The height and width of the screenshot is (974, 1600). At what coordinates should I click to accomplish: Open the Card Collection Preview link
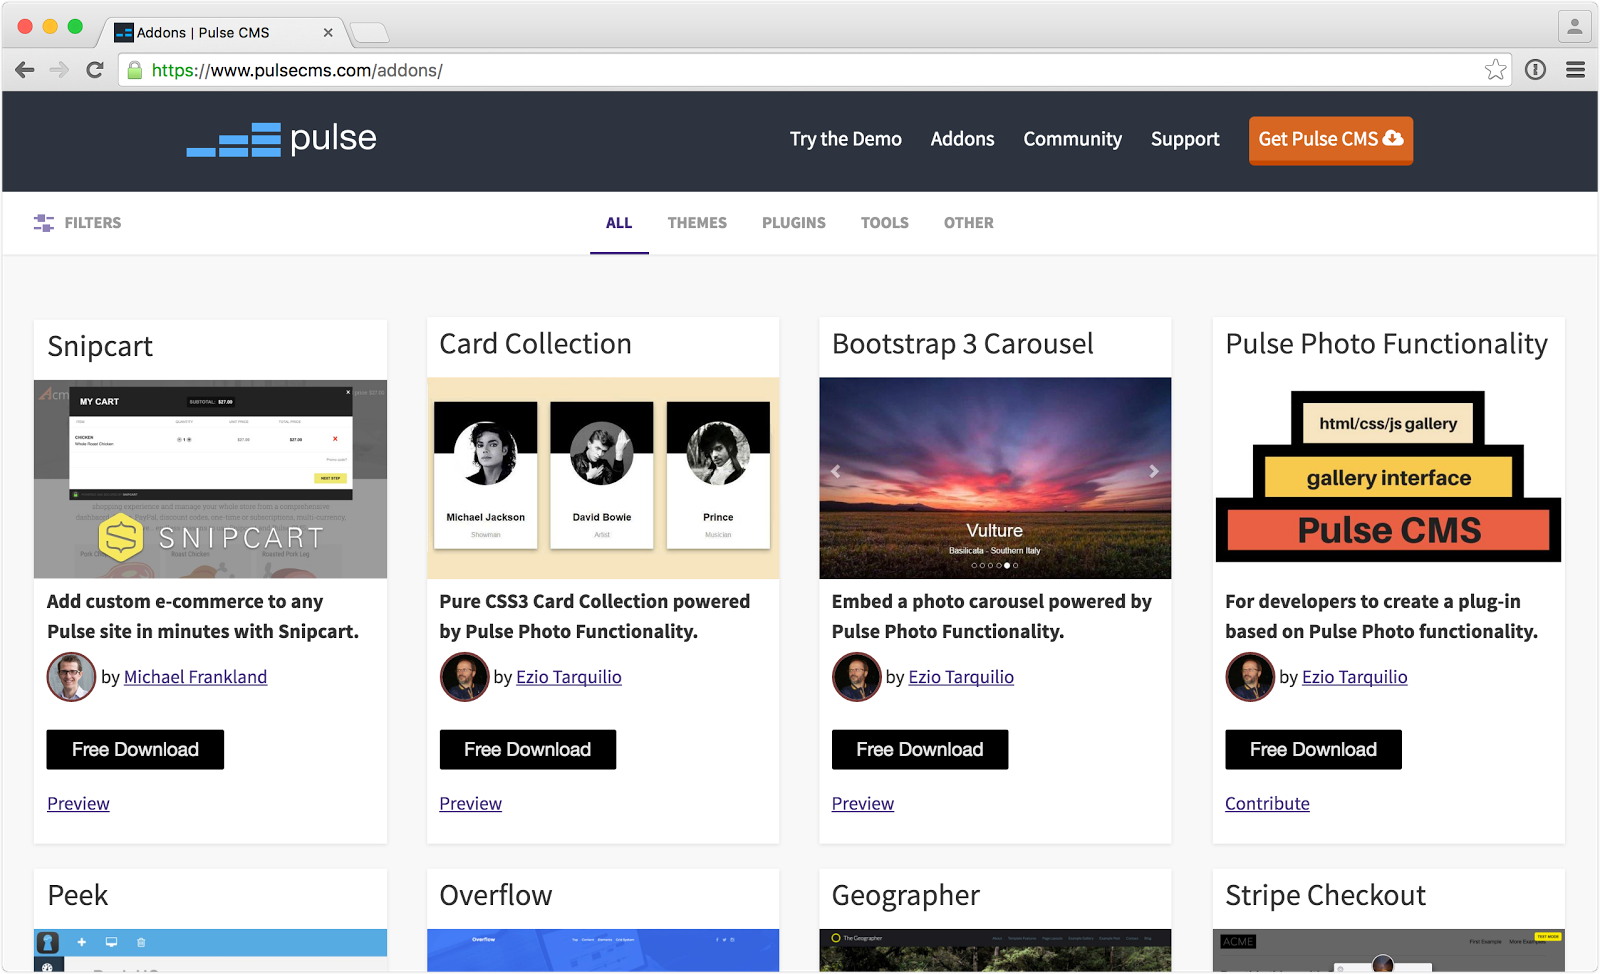coord(471,804)
